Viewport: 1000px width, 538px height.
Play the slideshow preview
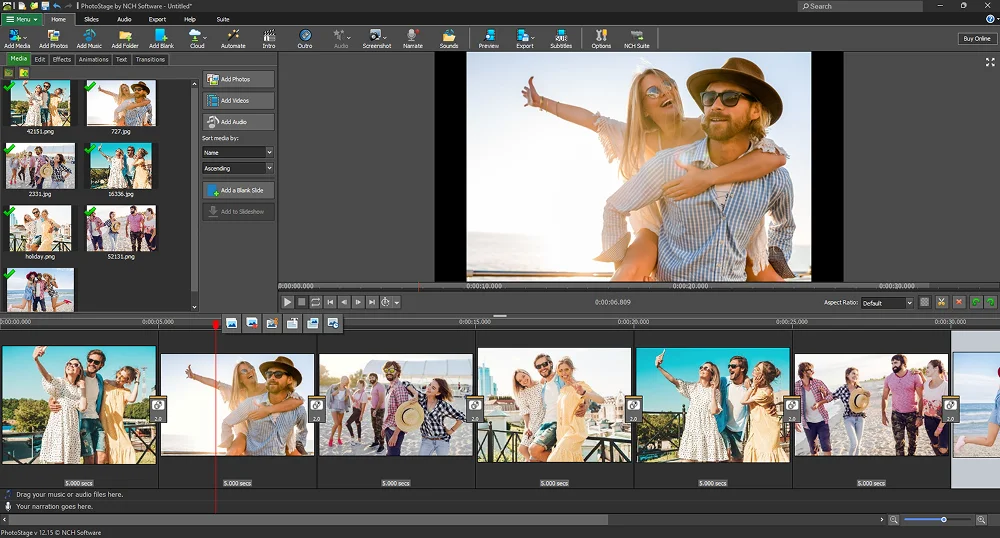click(287, 302)
